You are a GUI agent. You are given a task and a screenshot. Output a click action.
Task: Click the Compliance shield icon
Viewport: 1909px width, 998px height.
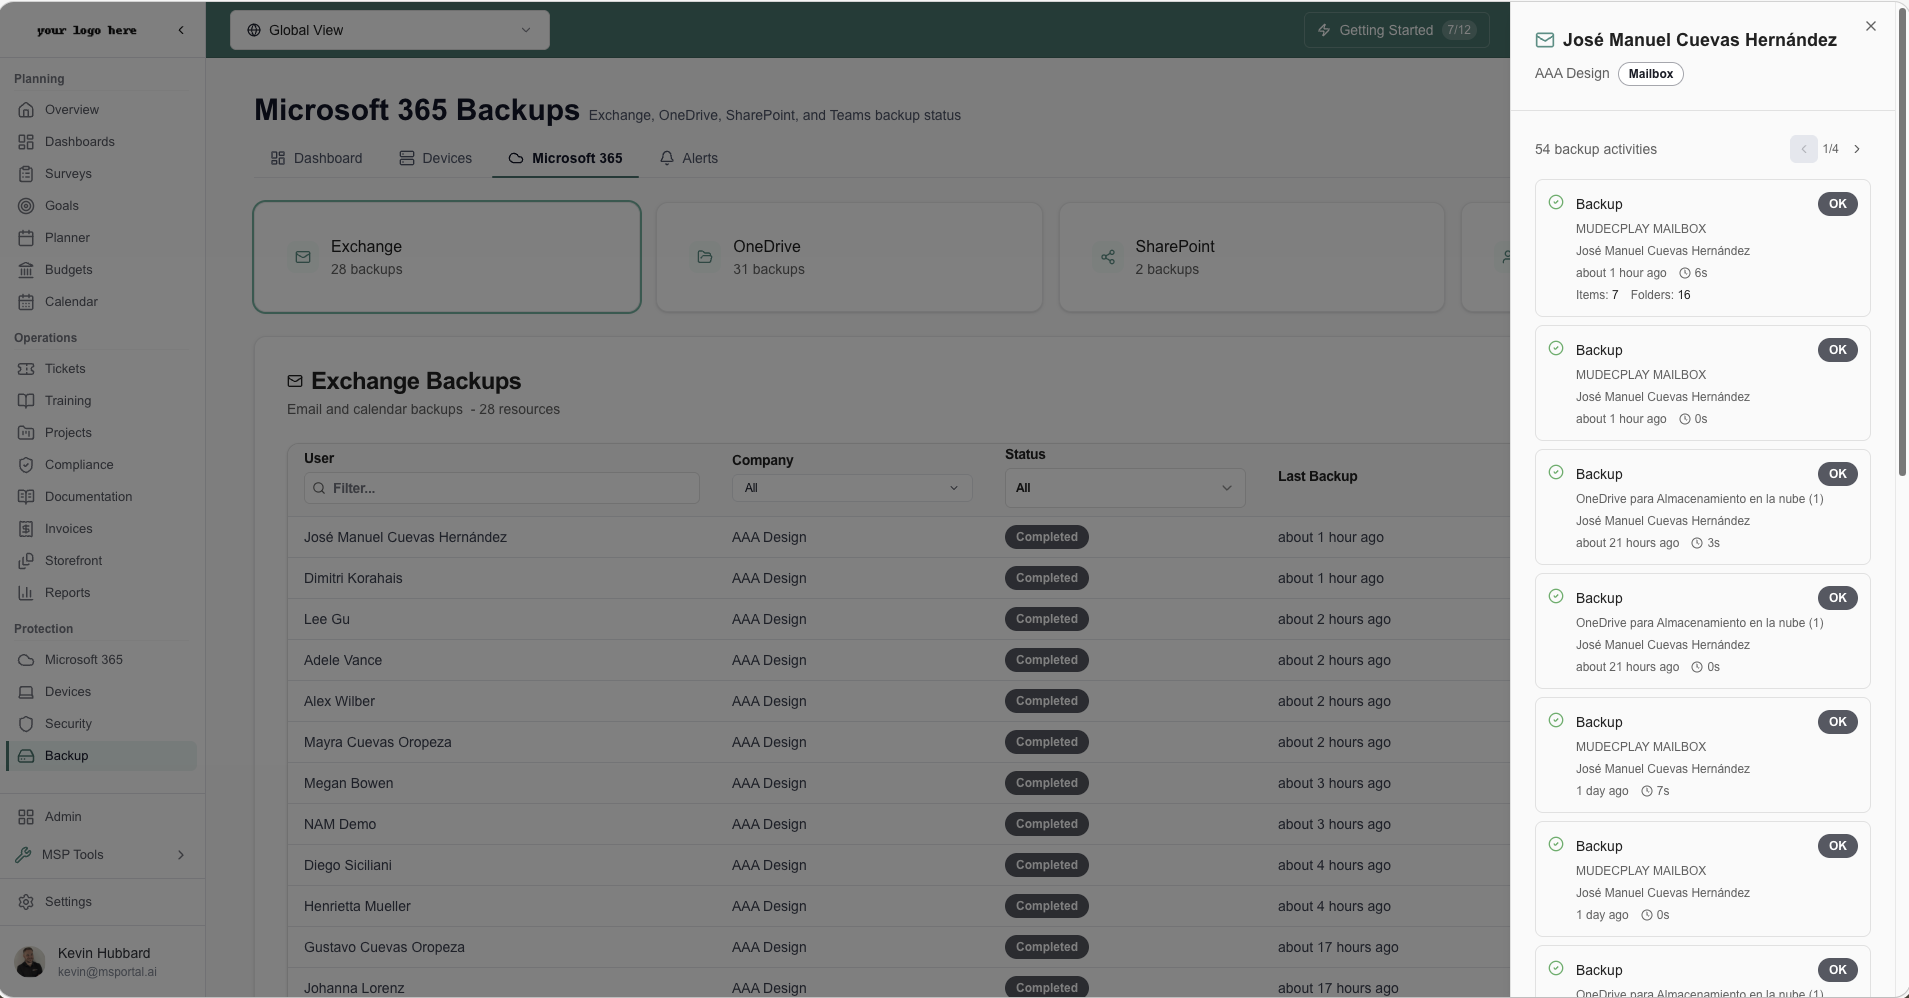click(x=26, y=465)
